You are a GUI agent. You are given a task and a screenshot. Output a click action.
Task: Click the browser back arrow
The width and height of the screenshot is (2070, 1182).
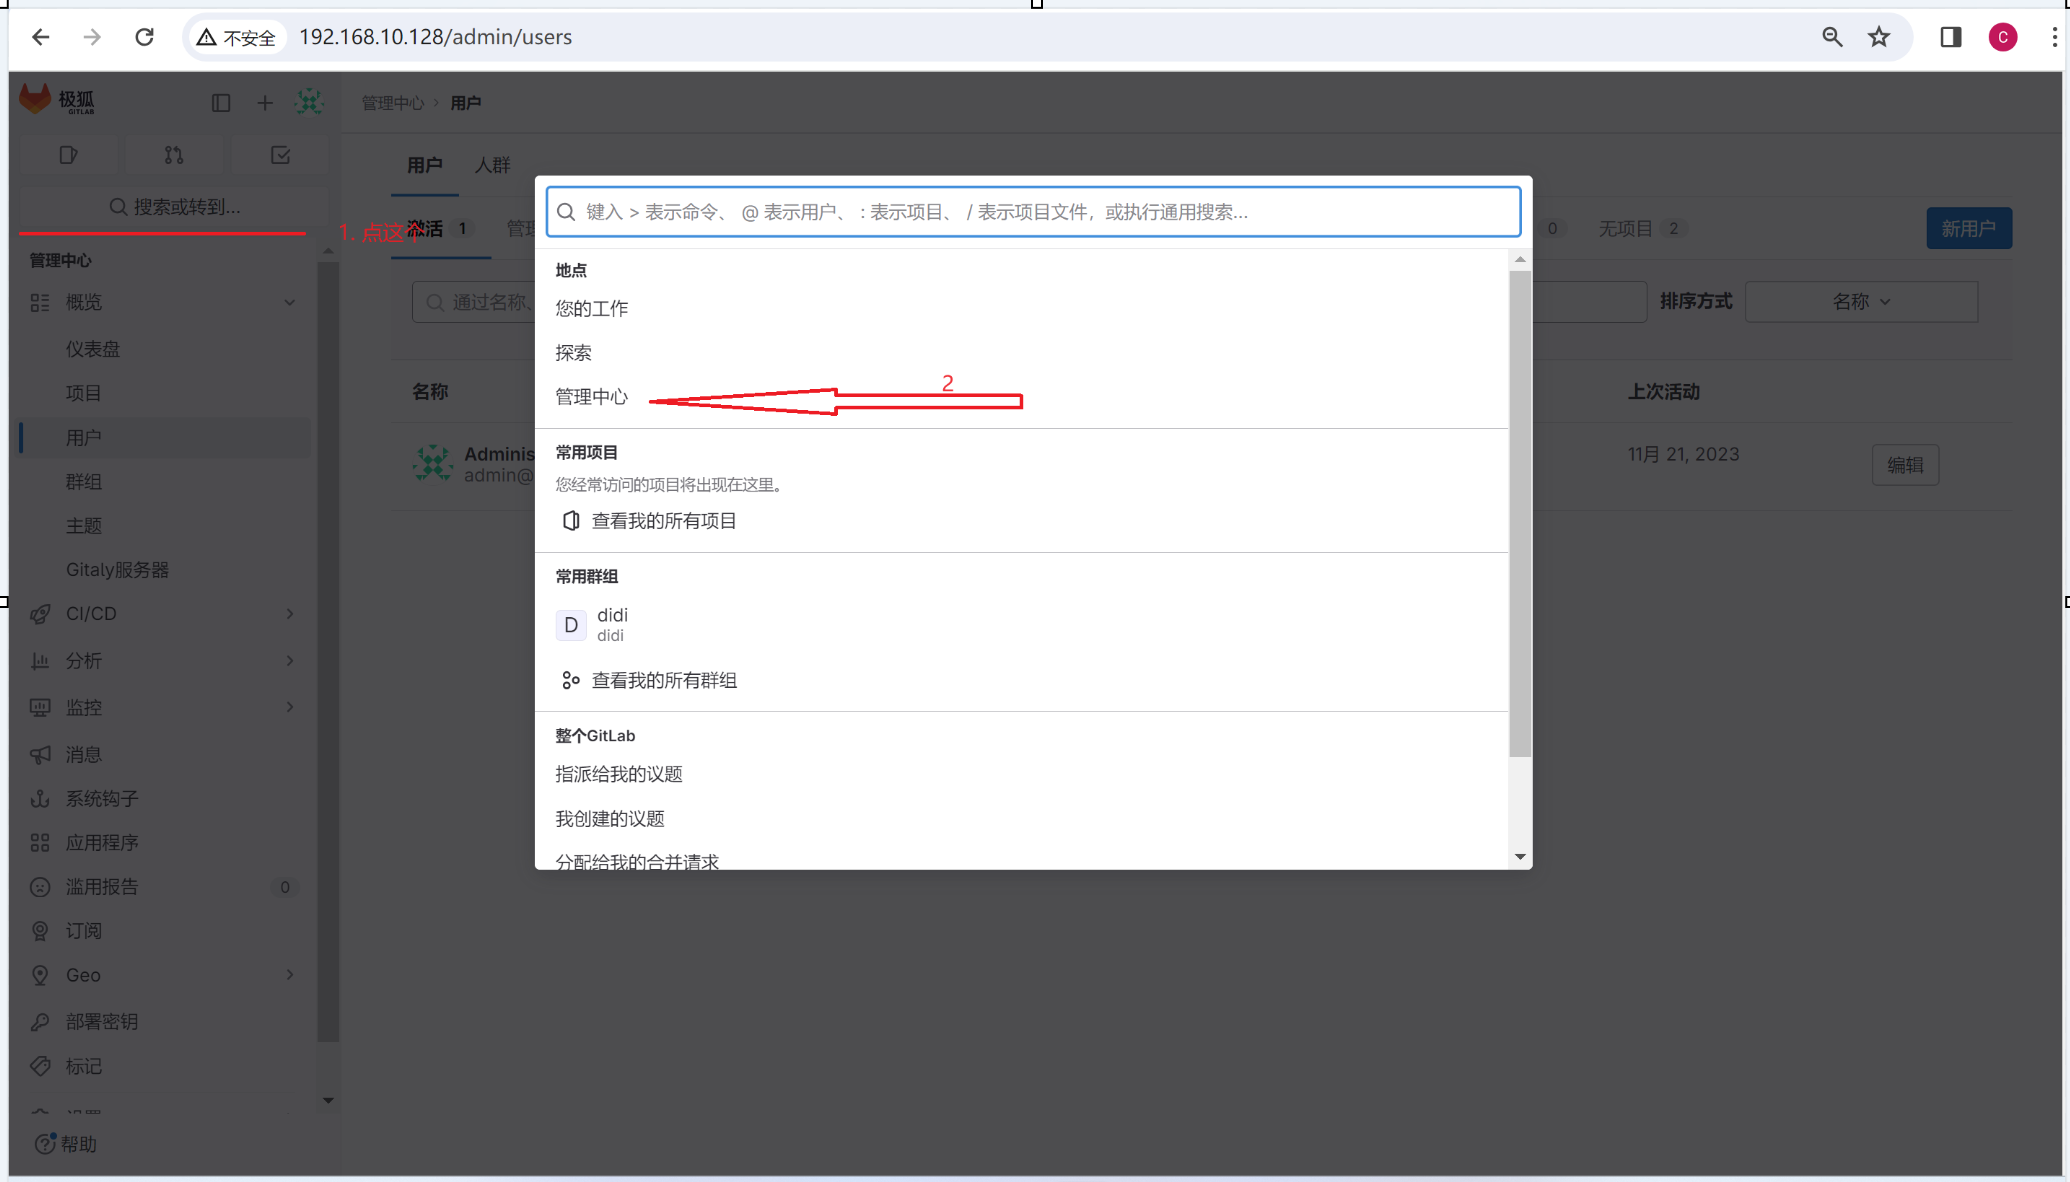click(x=41, y=37)
